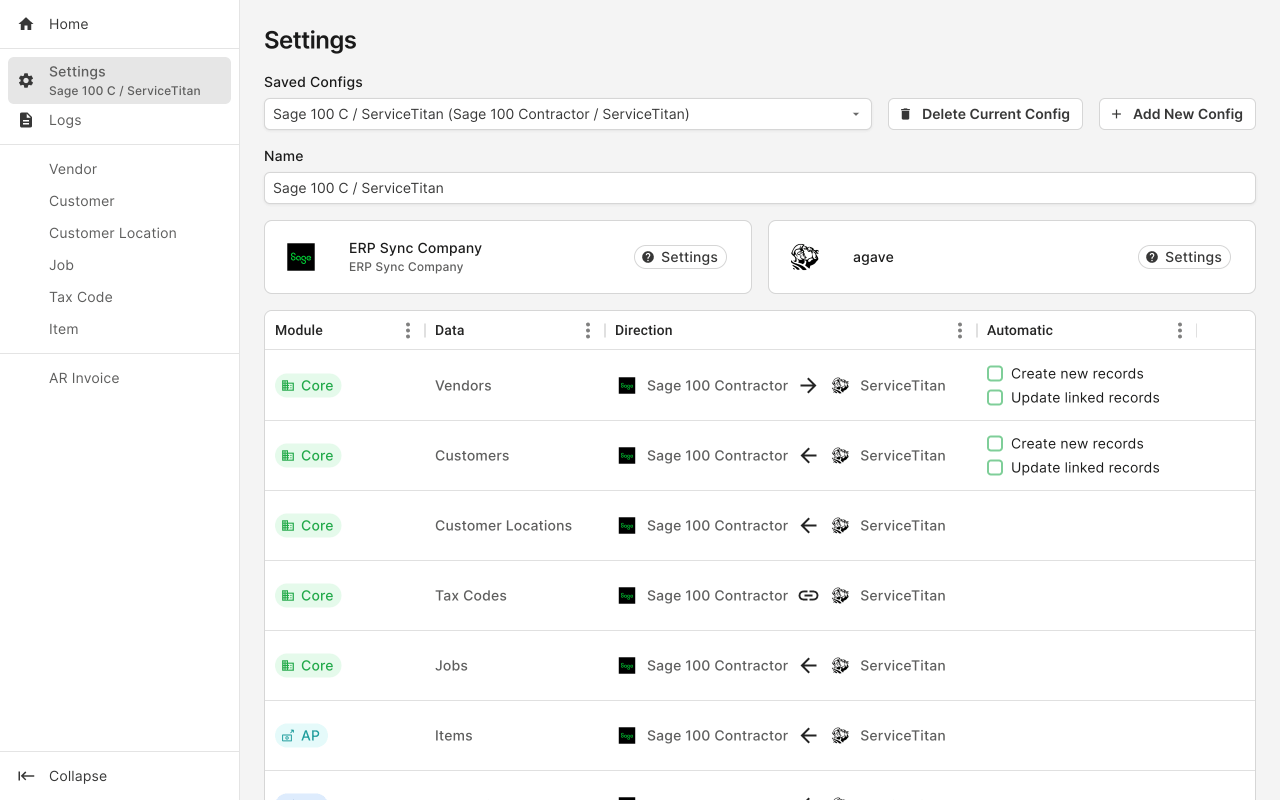Click the Settings gear icon in the sidebar
This screenshot has width=1280, height=800.
tap(26, 80)
